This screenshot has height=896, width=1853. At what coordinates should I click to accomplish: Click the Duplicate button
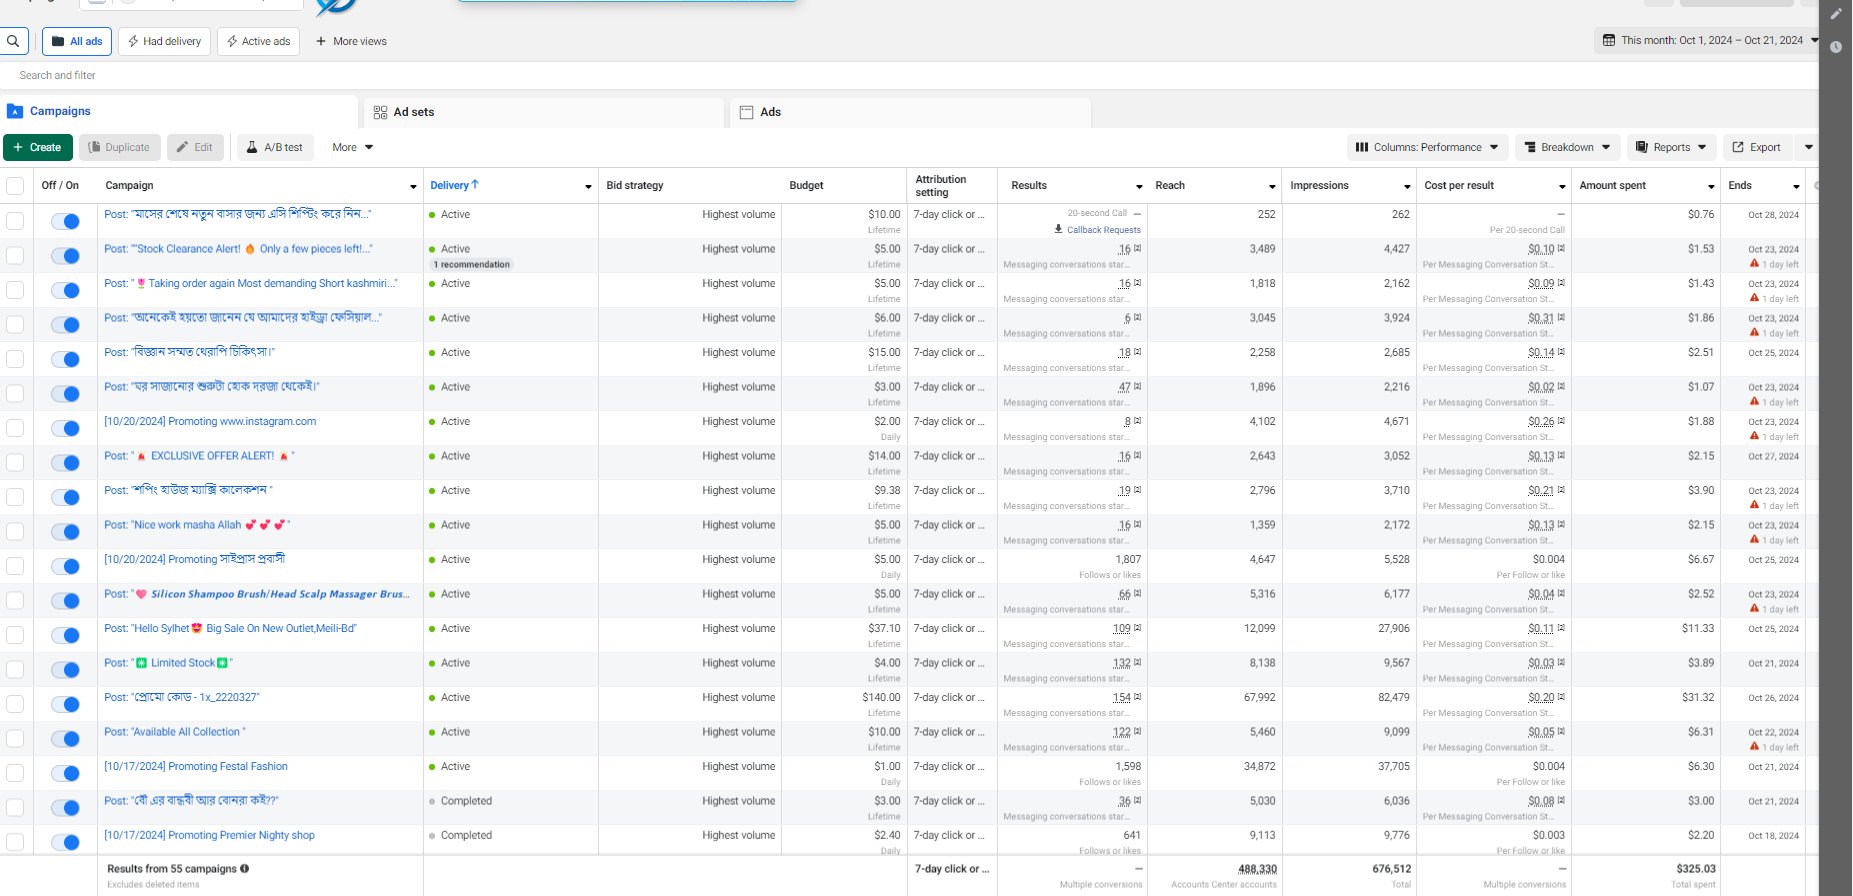pos(119,147)
